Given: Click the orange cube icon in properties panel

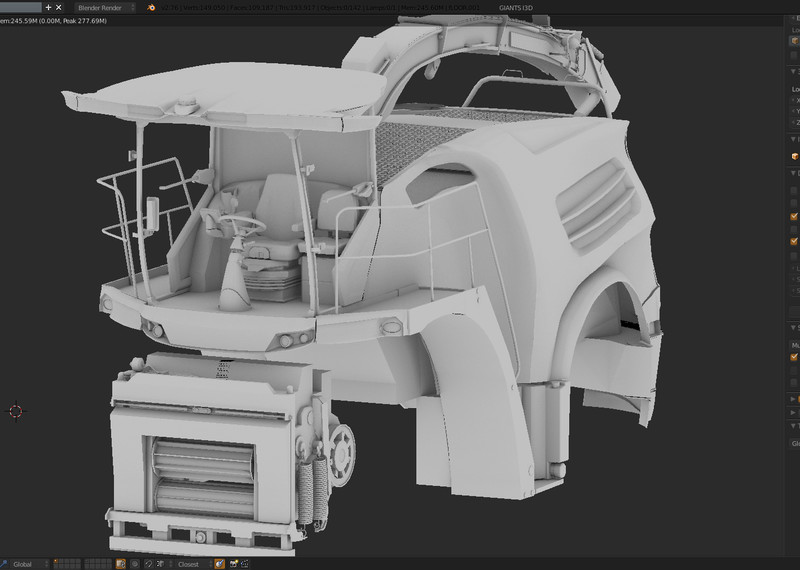Looking at the screenshot, I should tap(795, 156).
